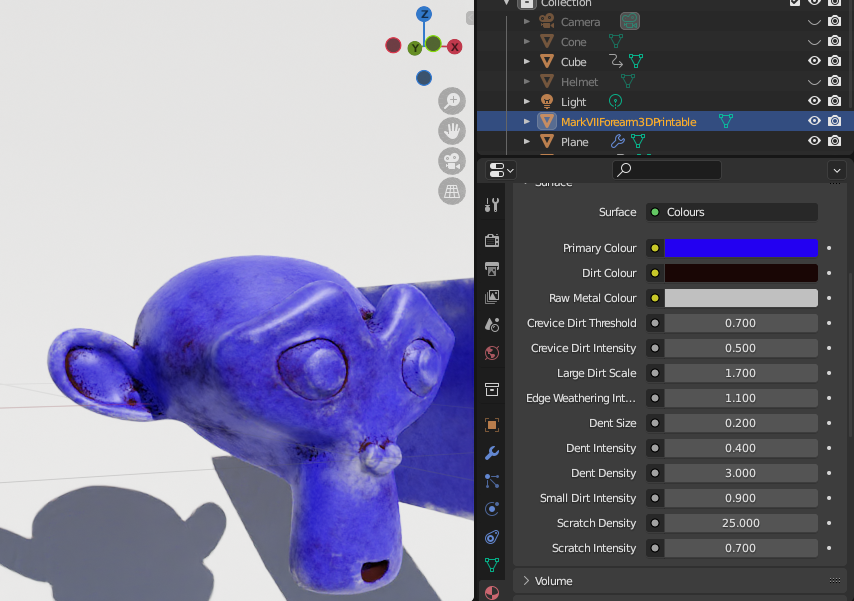Open the Particles properties tab
Viewport: 854px width, 601px height.
point(492,481)
